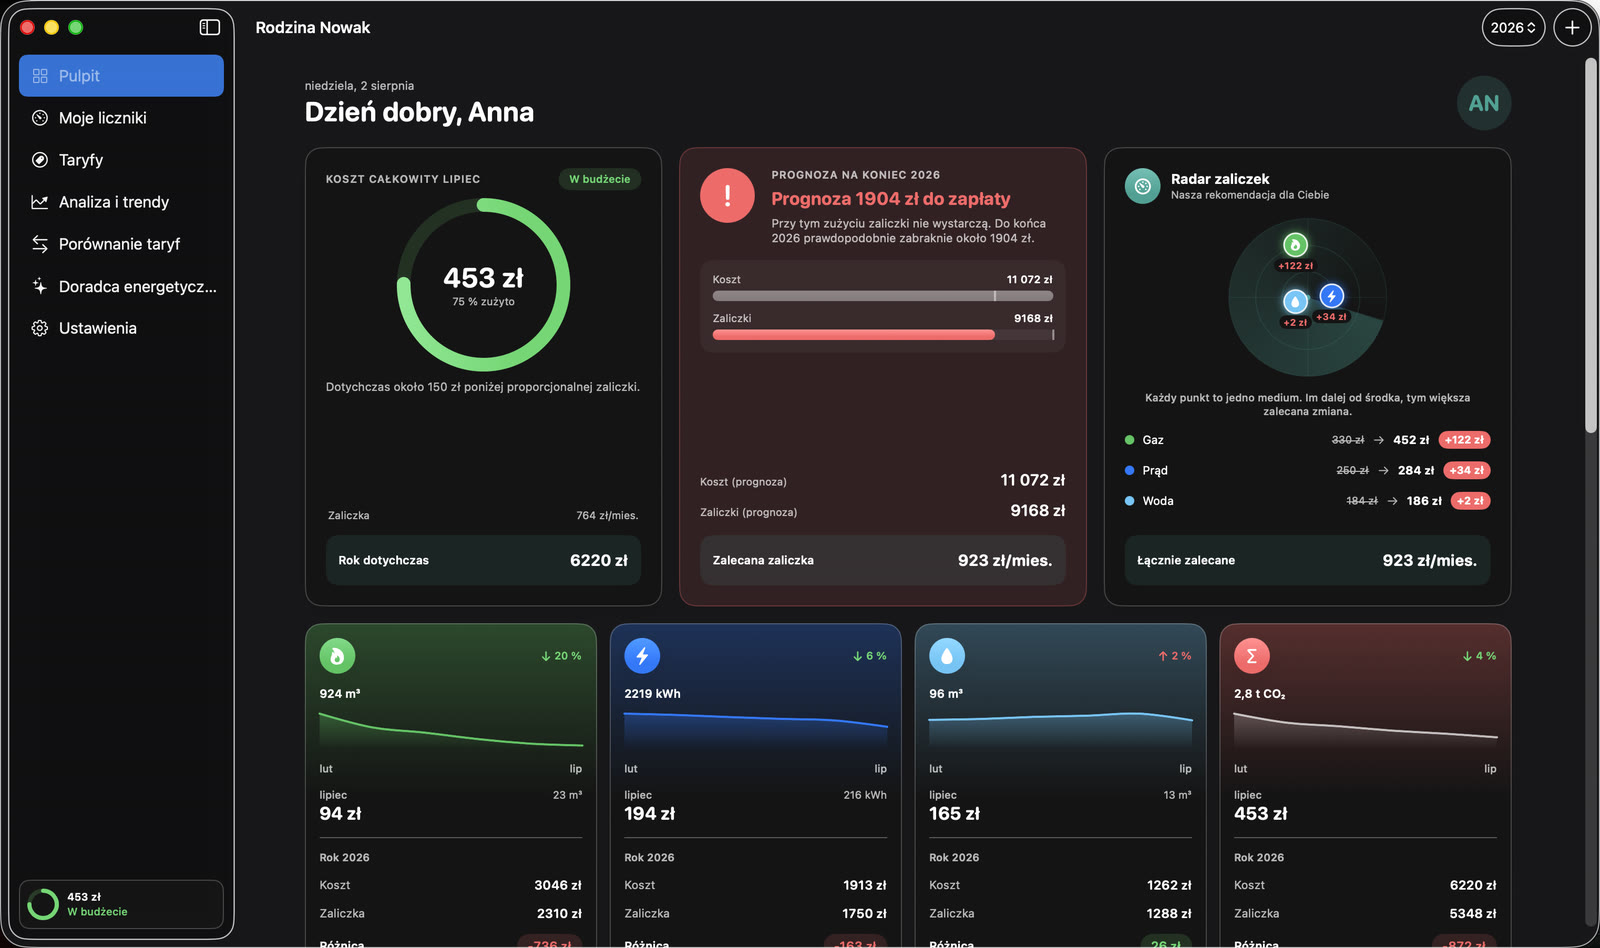The image size is (1600, 948).
Task: Click the Prąd row in radar legend
Action: coord(1307,470)
